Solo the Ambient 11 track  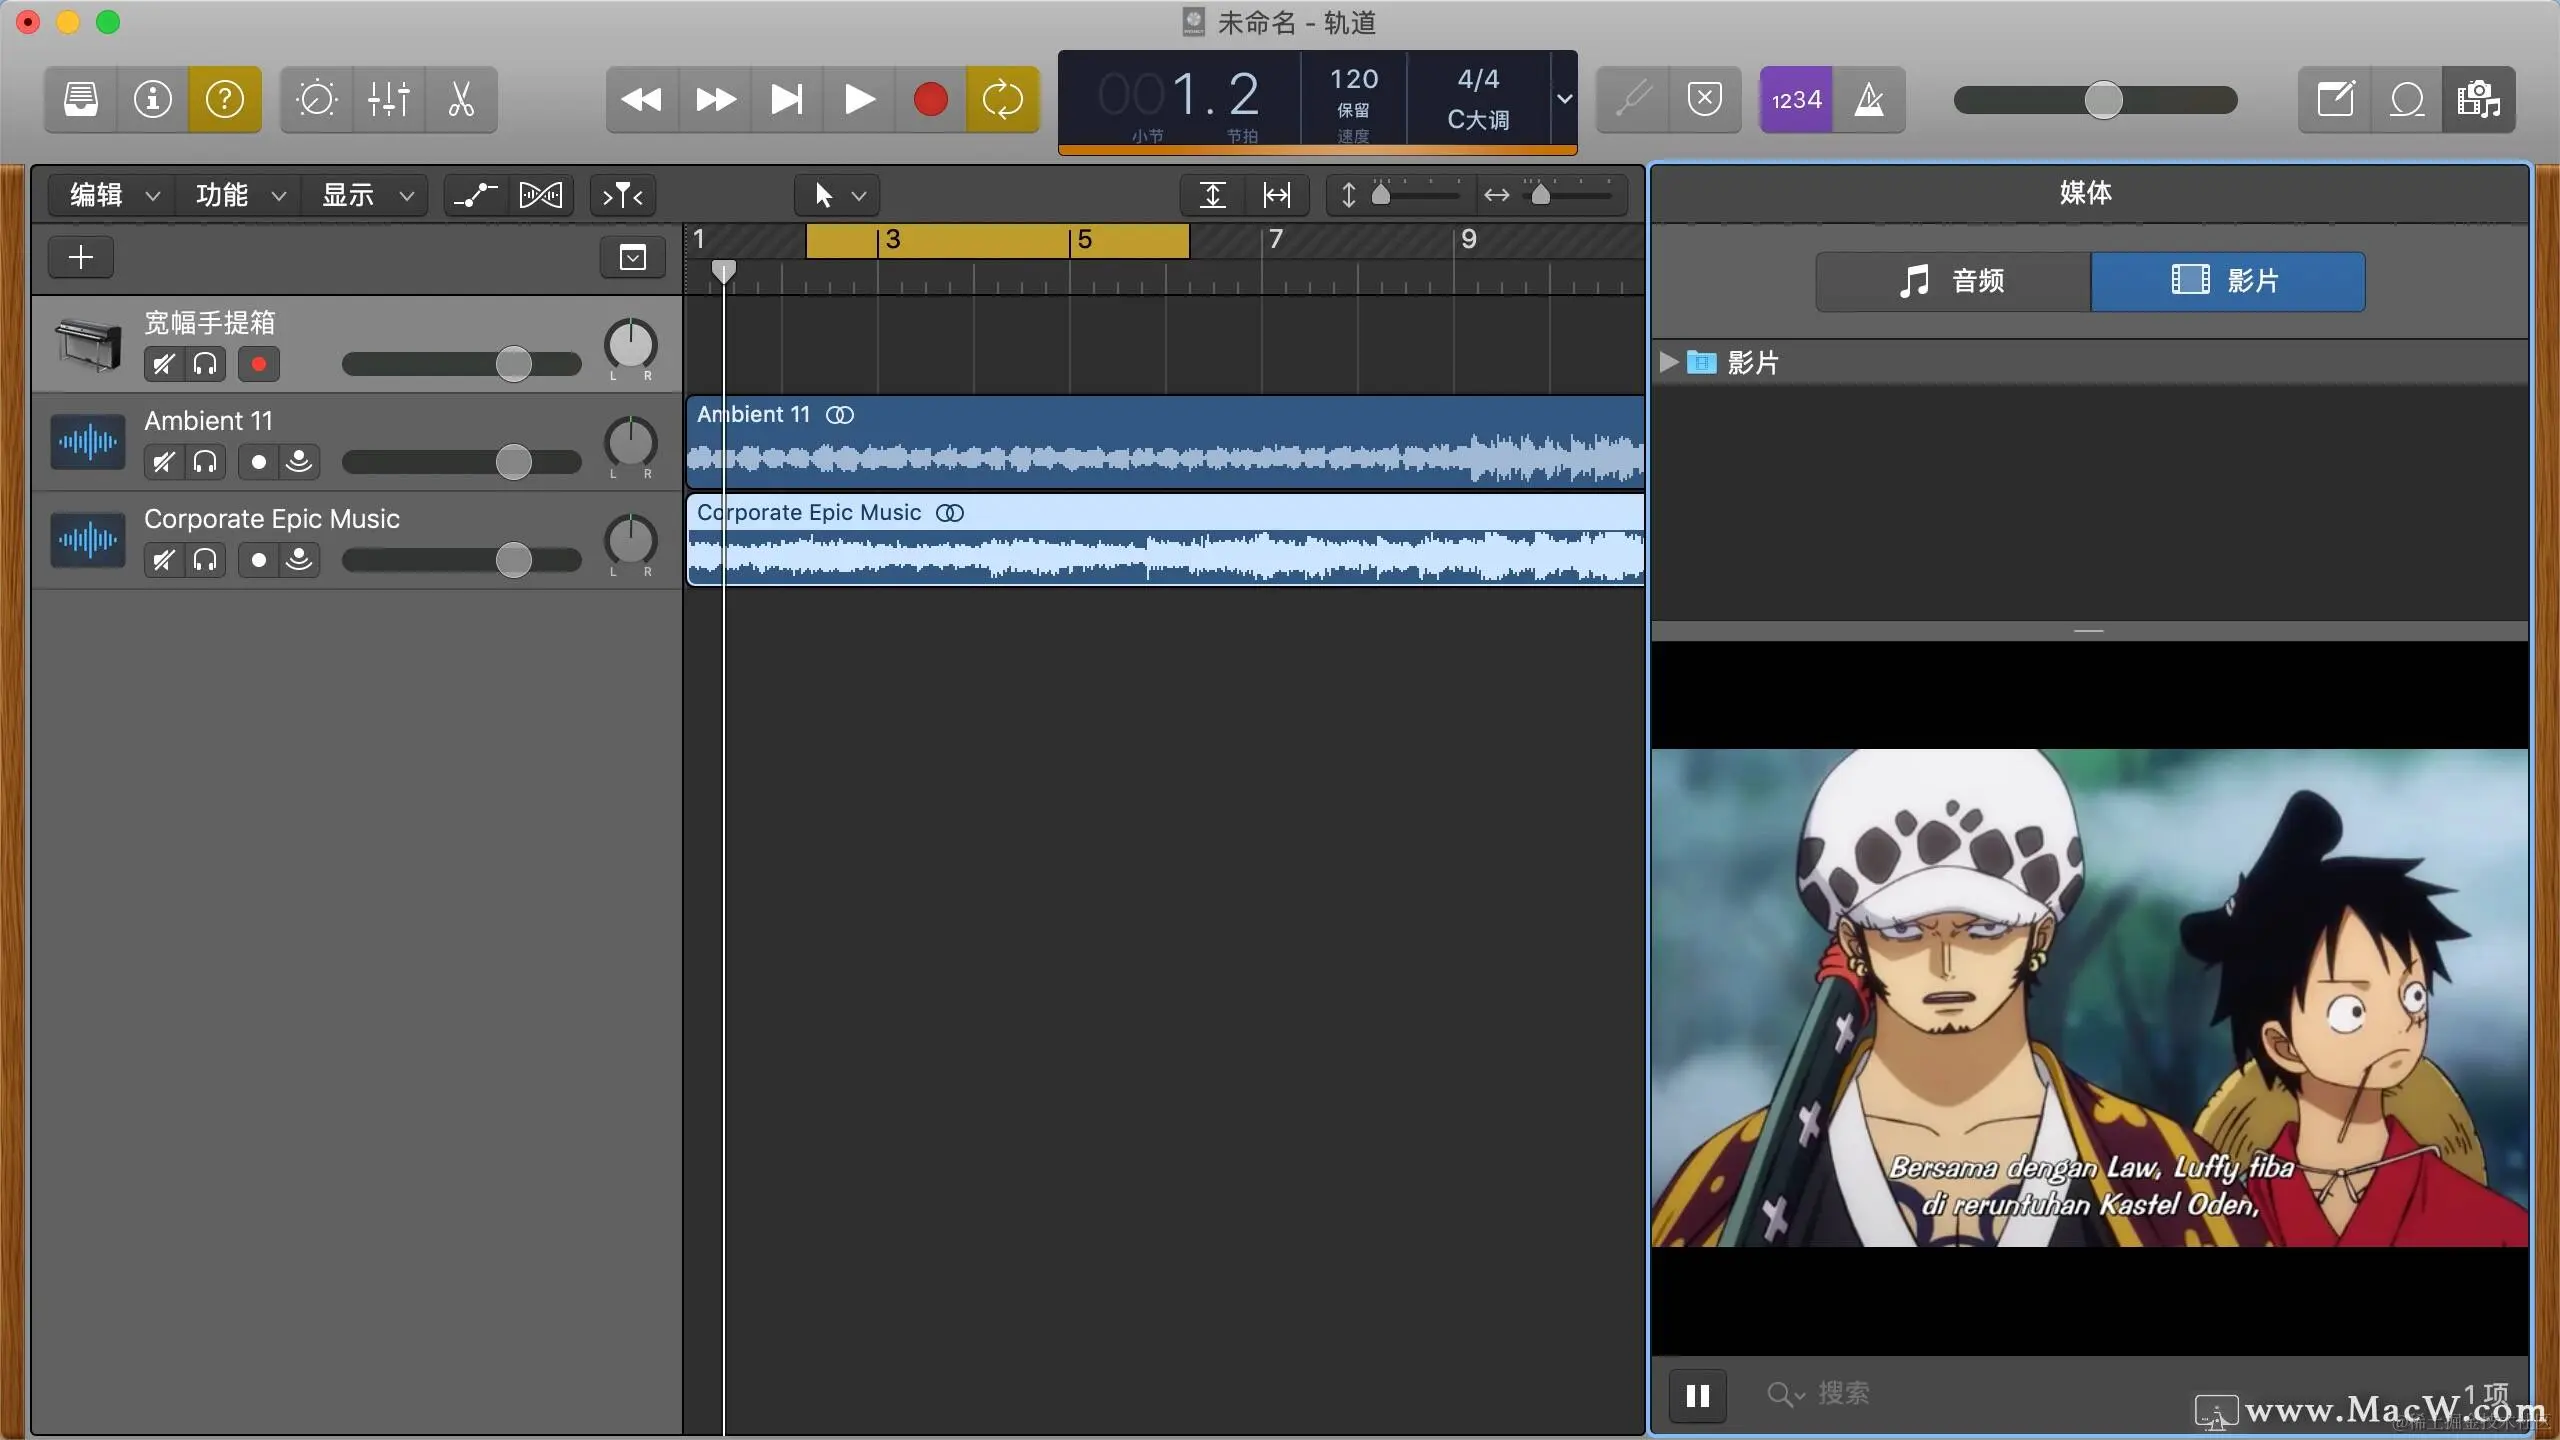point(205,462)
